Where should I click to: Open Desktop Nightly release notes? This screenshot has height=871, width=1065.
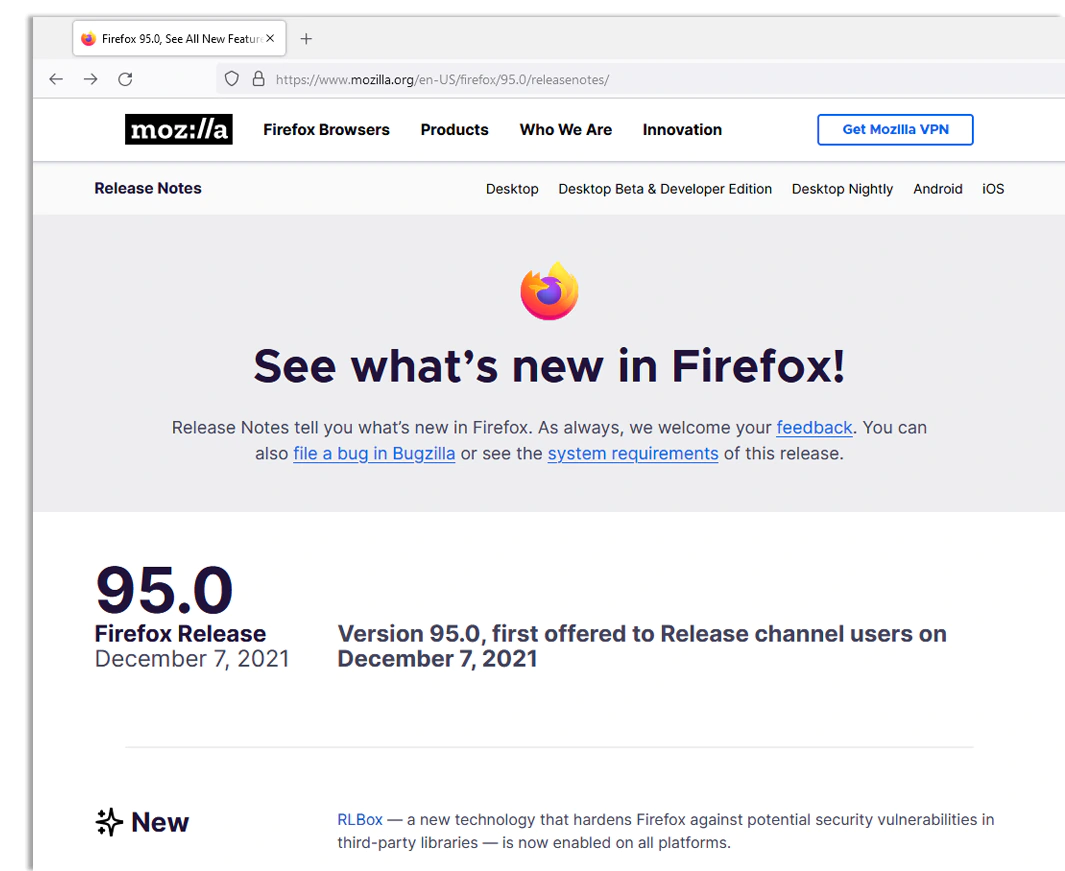click(x=842, y=189)
